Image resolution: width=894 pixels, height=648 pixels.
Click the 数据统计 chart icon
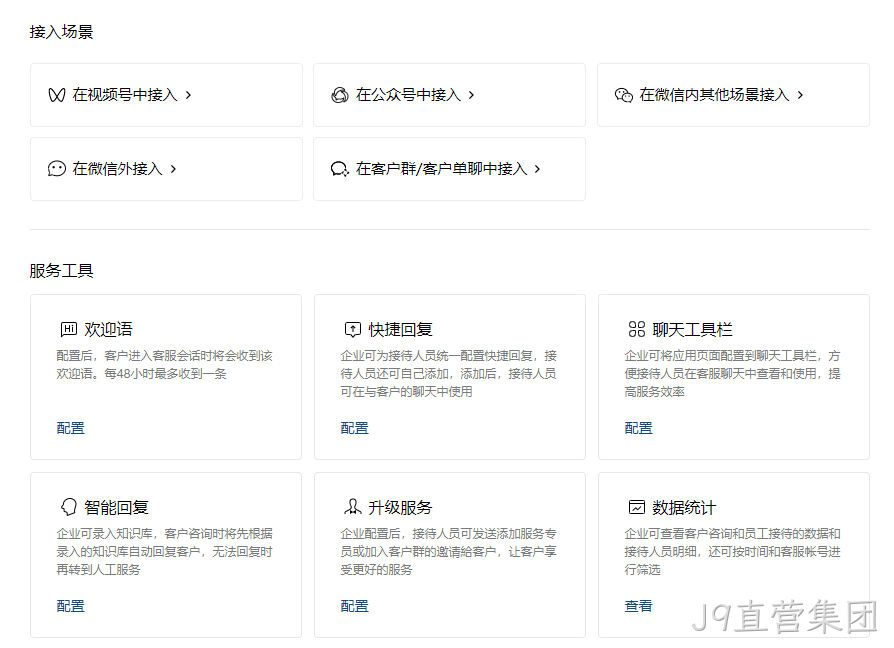[636, 507]
